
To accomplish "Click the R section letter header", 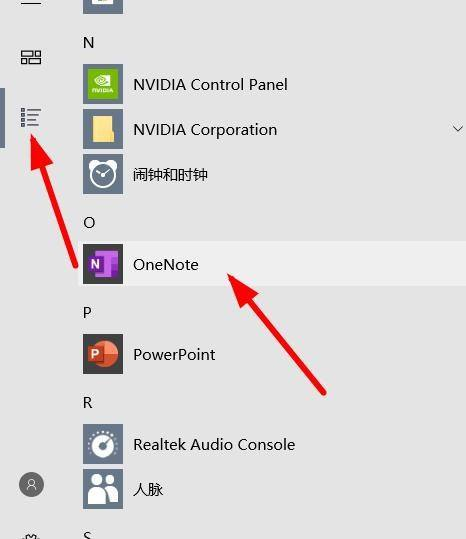I will tap(88, 403).
